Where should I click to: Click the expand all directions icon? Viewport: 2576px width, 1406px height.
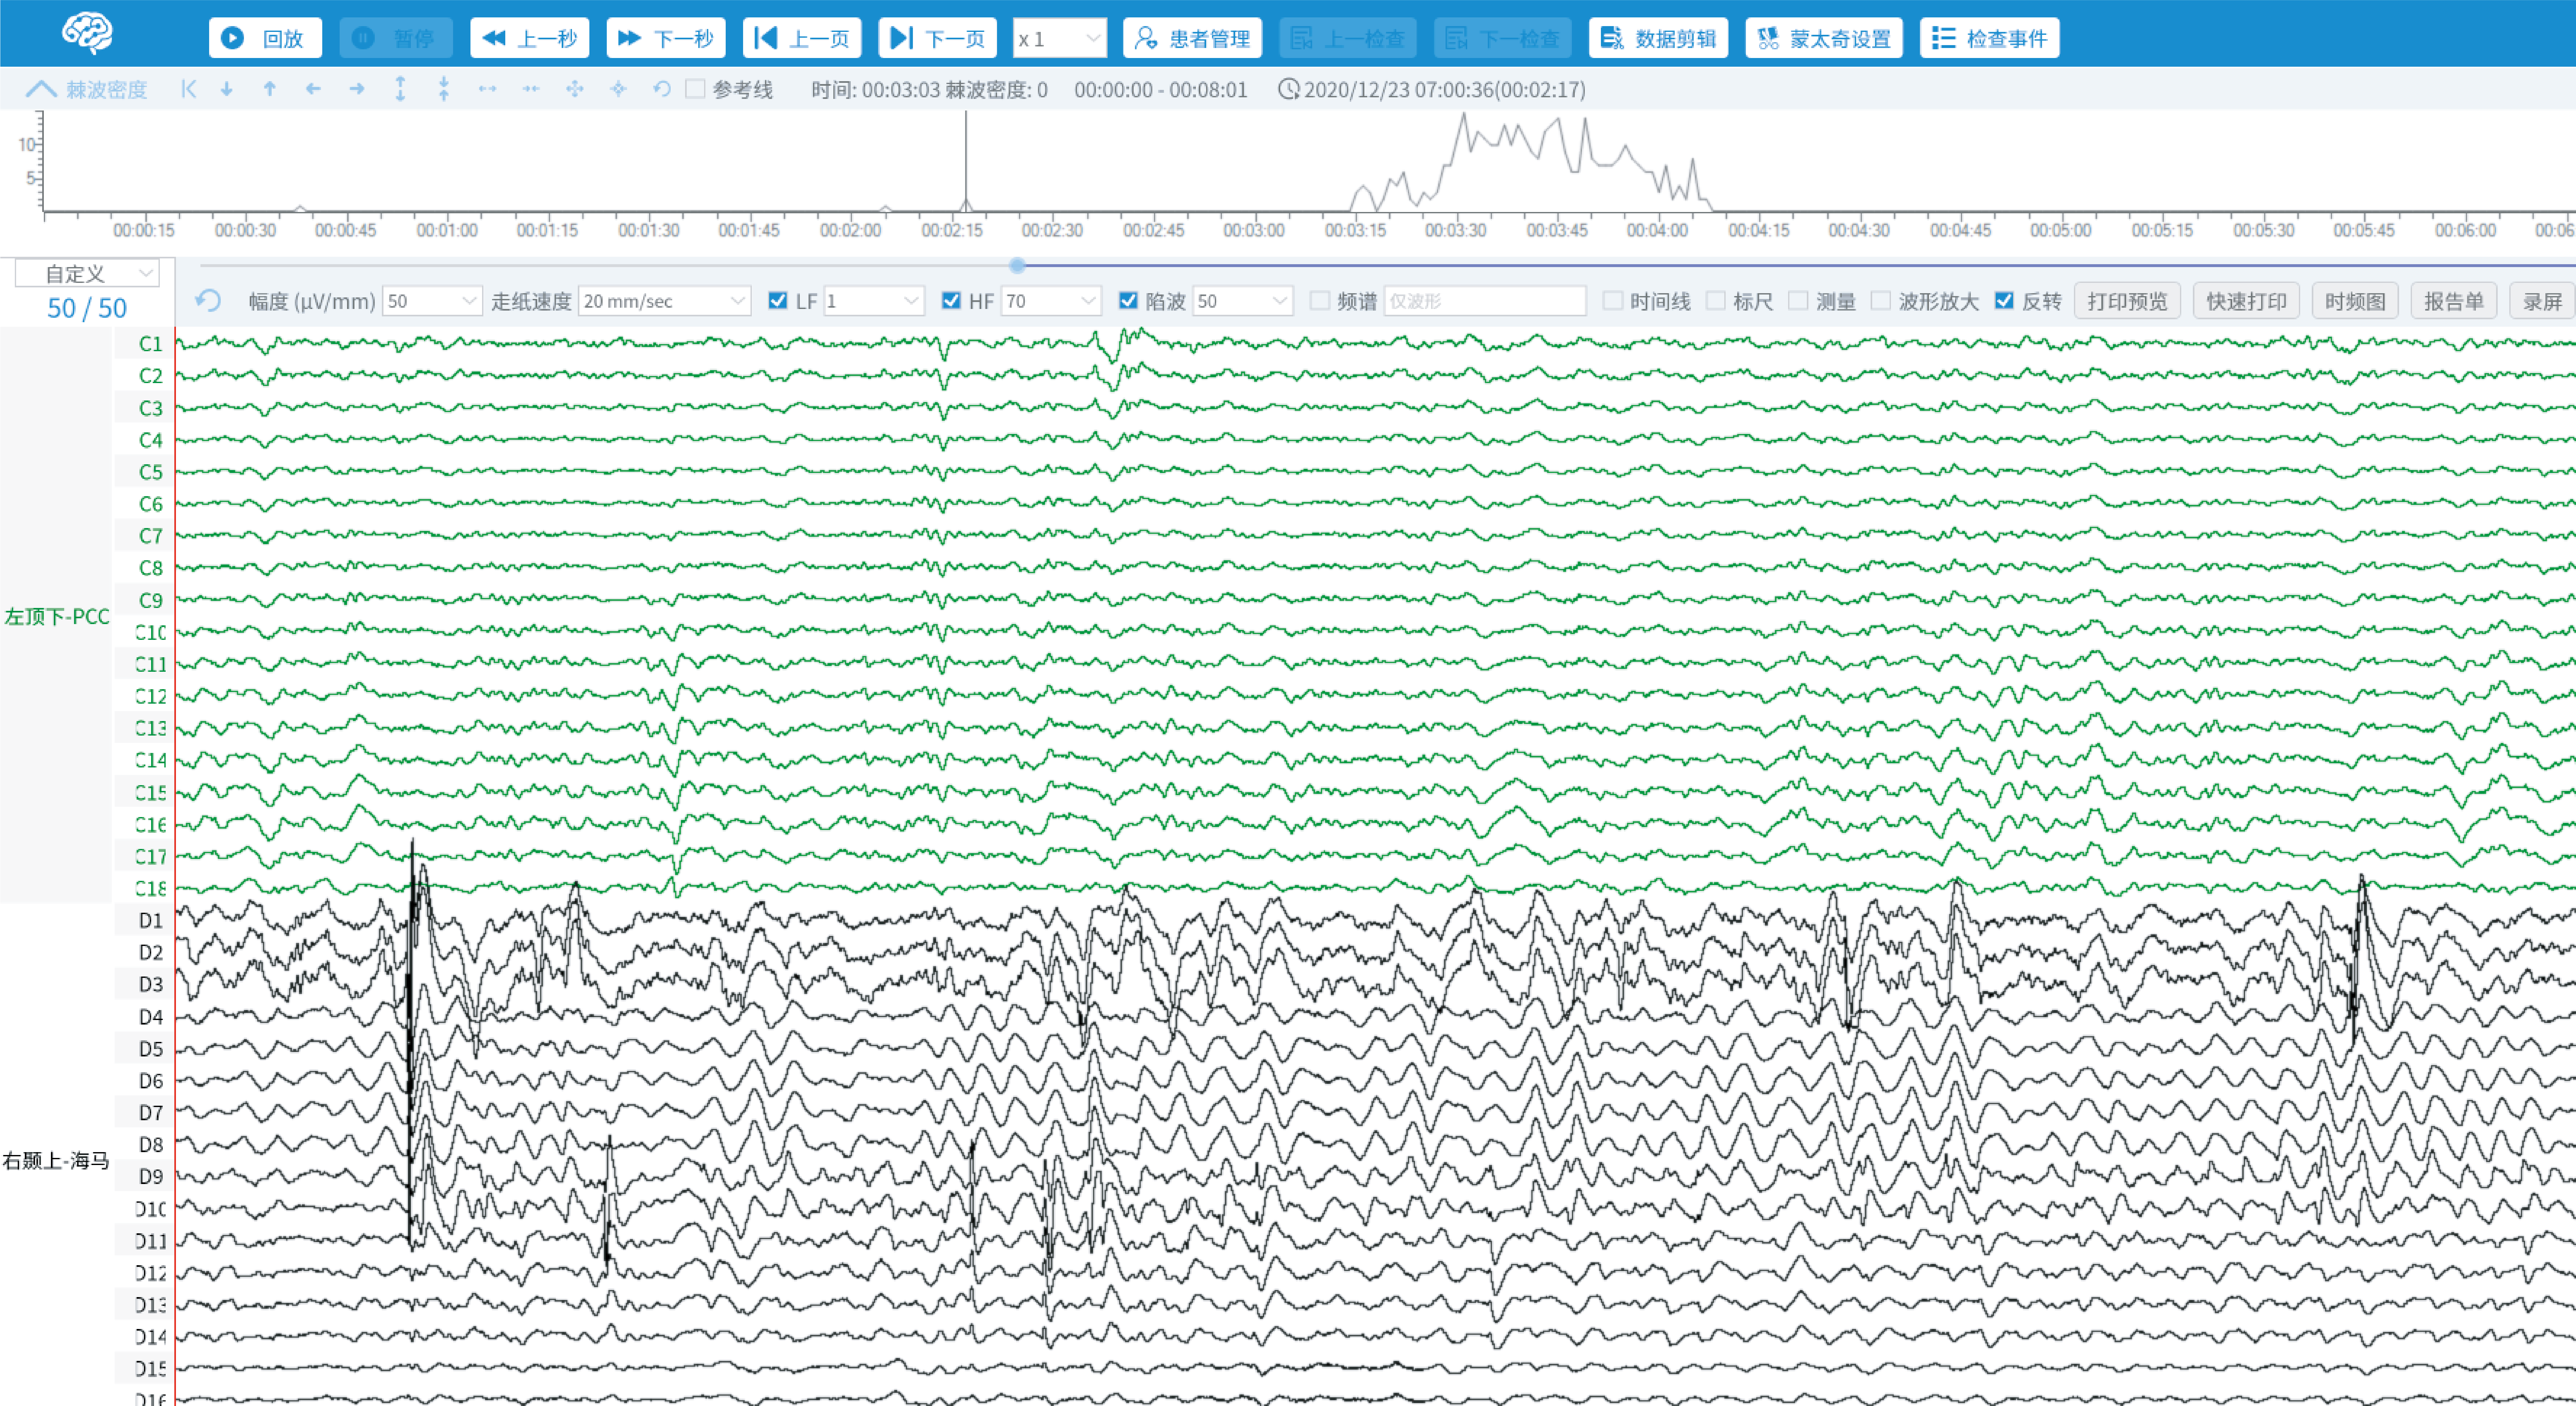click(575, 89)
